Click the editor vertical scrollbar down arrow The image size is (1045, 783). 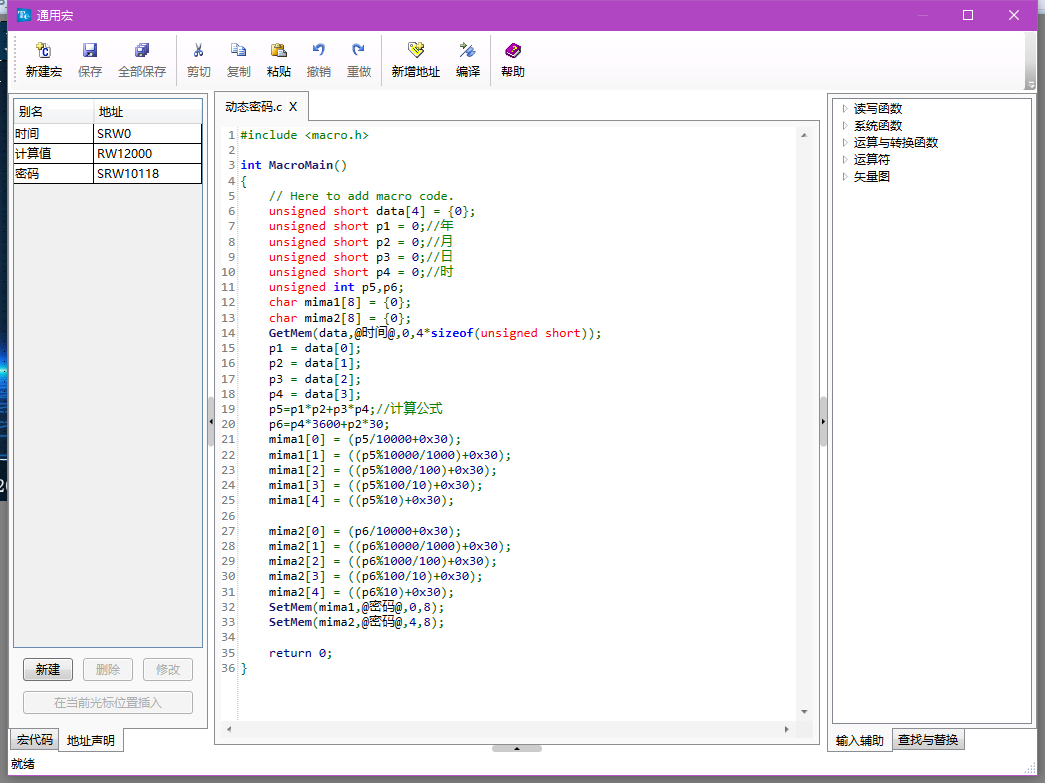pyautogui.click(x=804, y=712)
